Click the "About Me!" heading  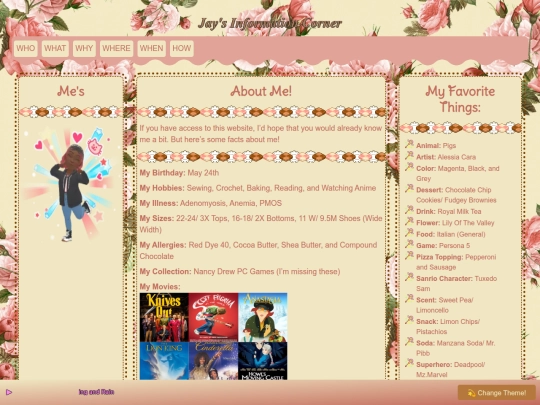(x=261, y=91)
